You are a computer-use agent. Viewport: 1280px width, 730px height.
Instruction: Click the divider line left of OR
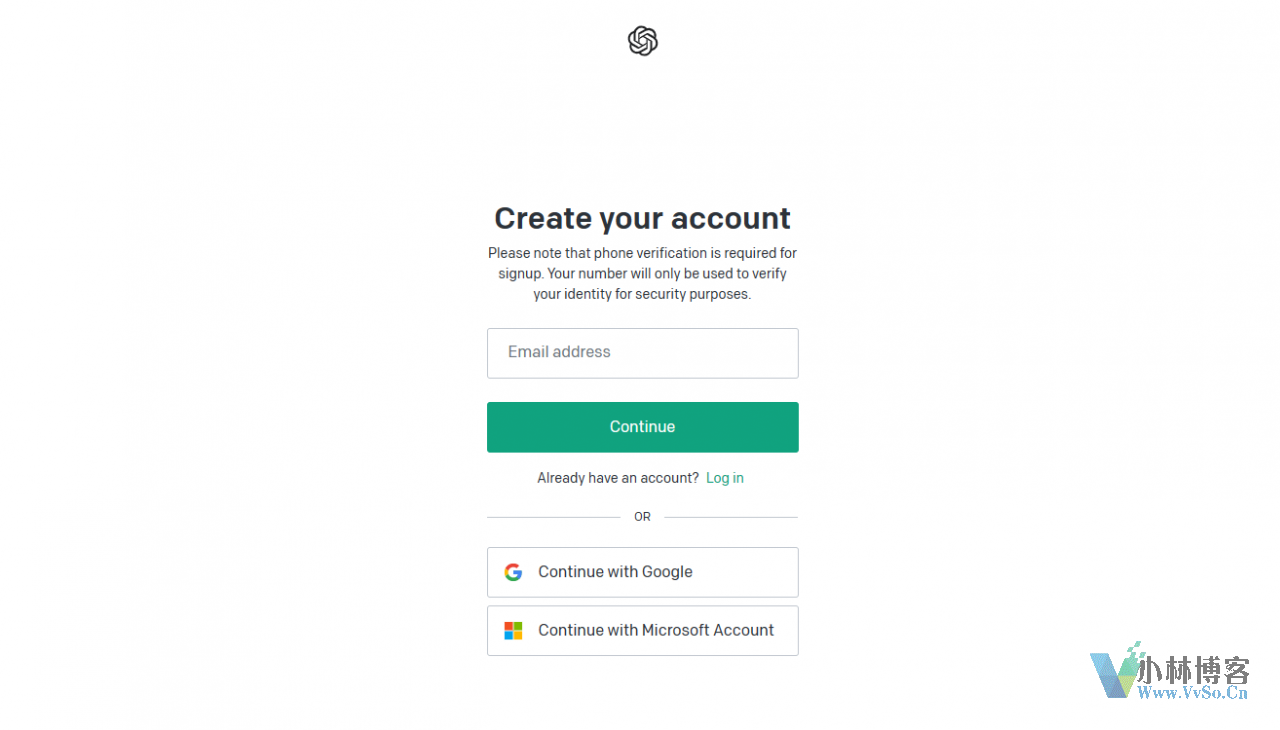(x=554, y=517)
